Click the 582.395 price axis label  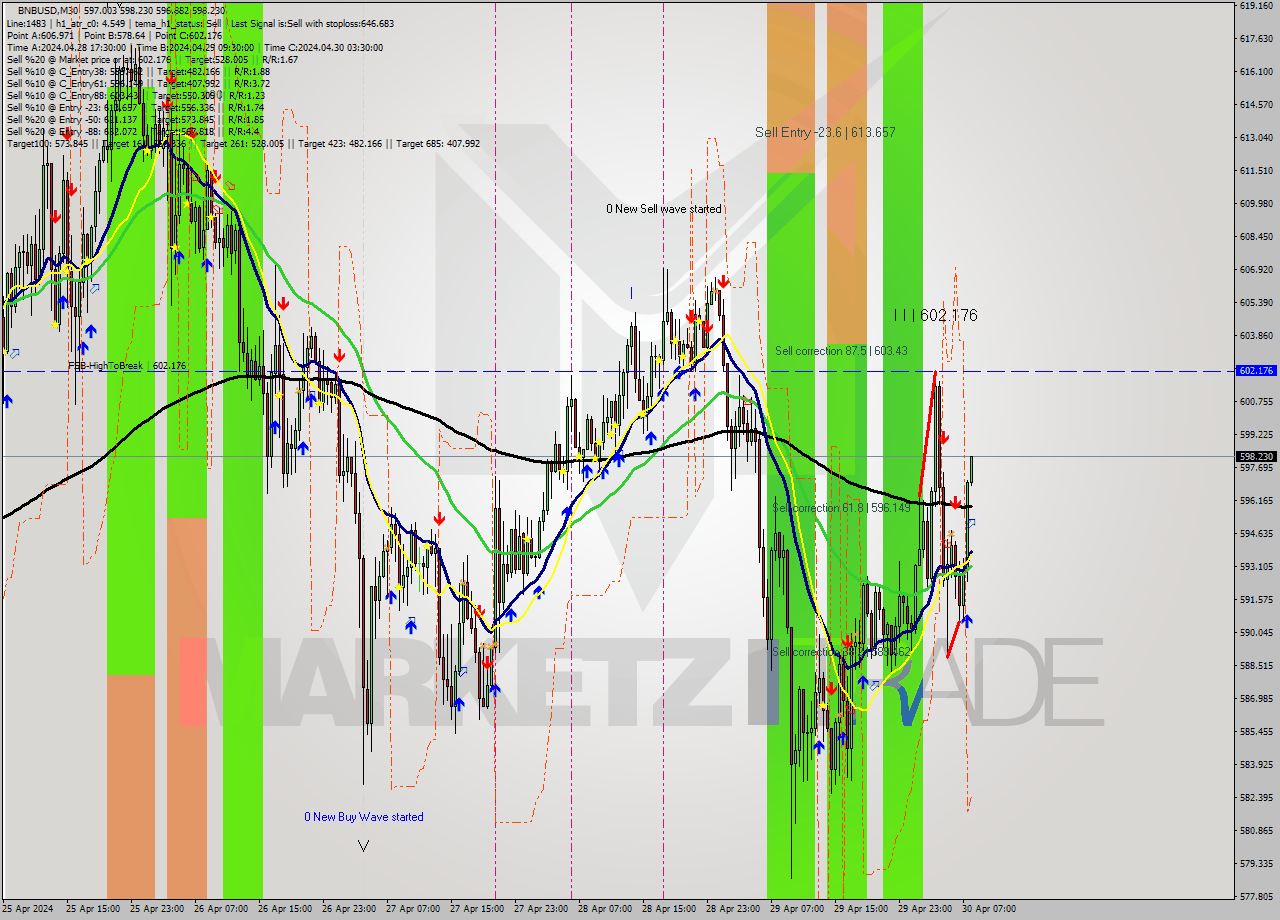coord(1256,797)
